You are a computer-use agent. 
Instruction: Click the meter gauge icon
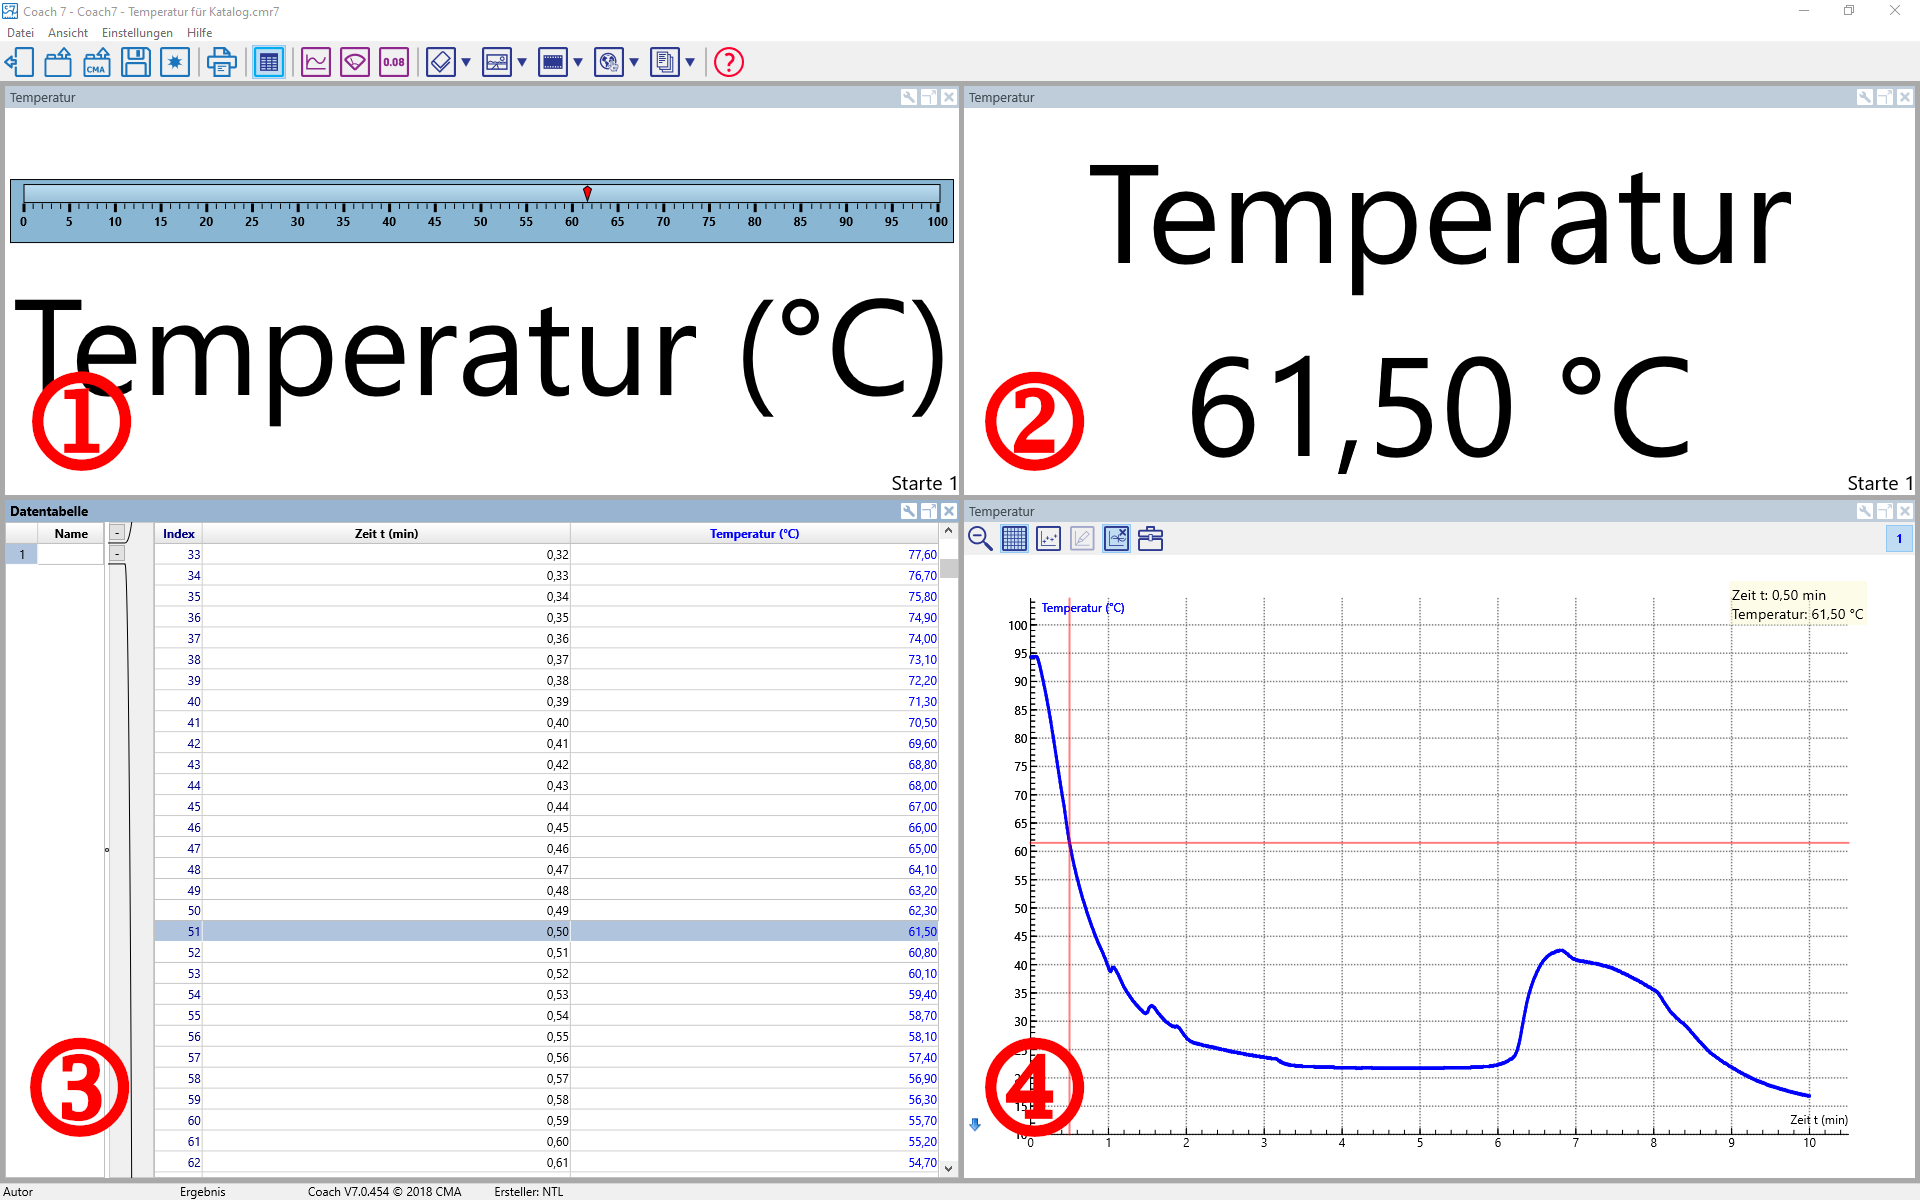(355, 62)
